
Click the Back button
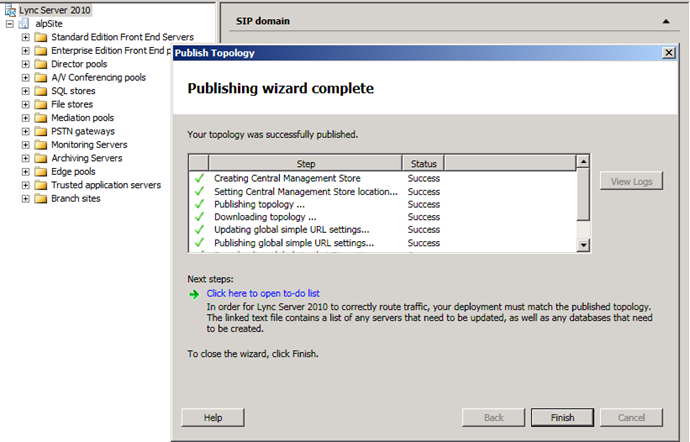(493, 417)
